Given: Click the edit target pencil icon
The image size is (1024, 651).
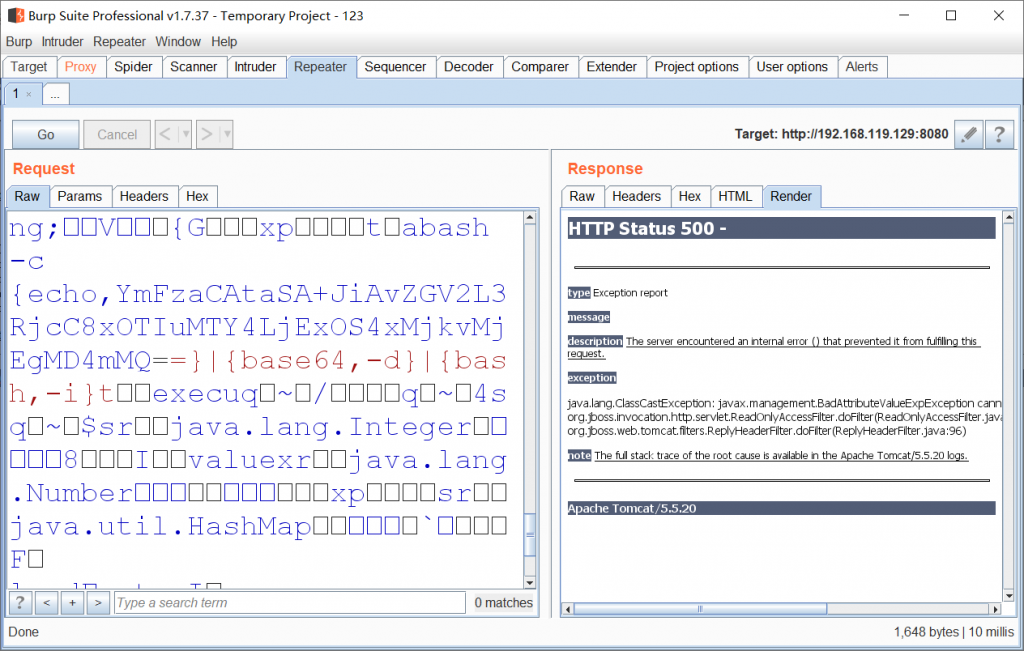Looking at the screenshot, I should (x=968, y=135).
